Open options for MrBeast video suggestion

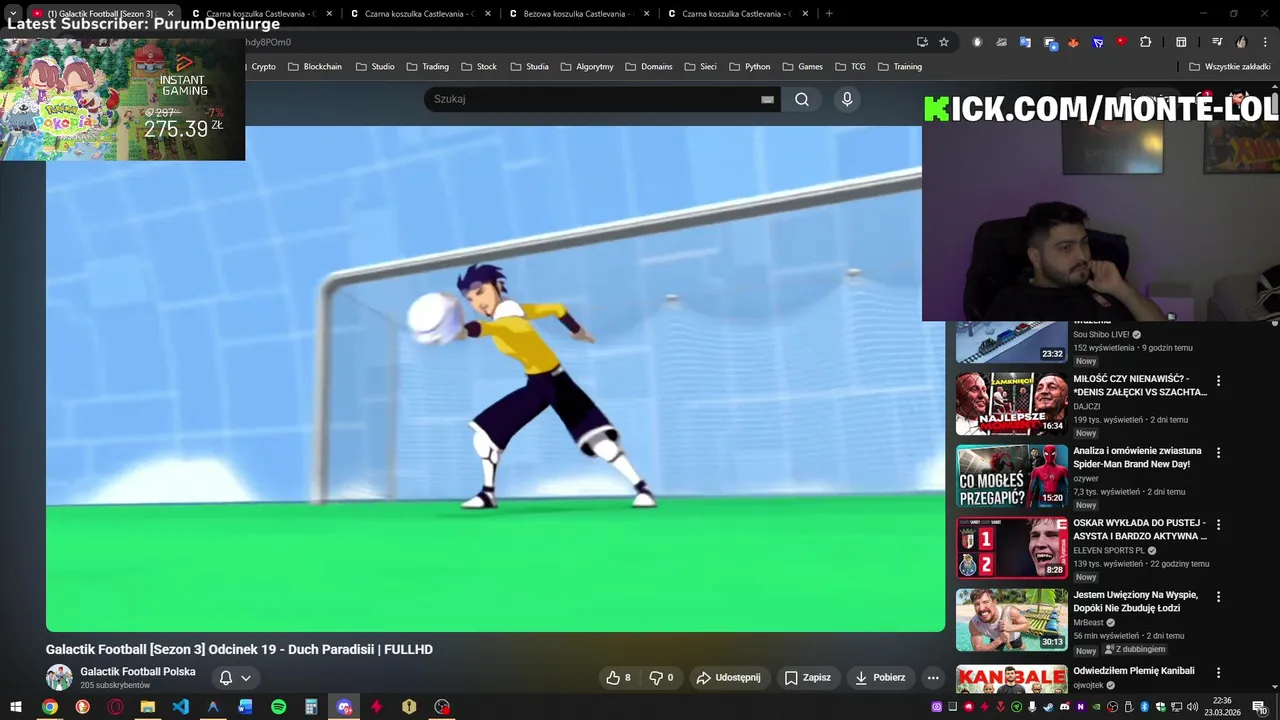[1218, 596]
